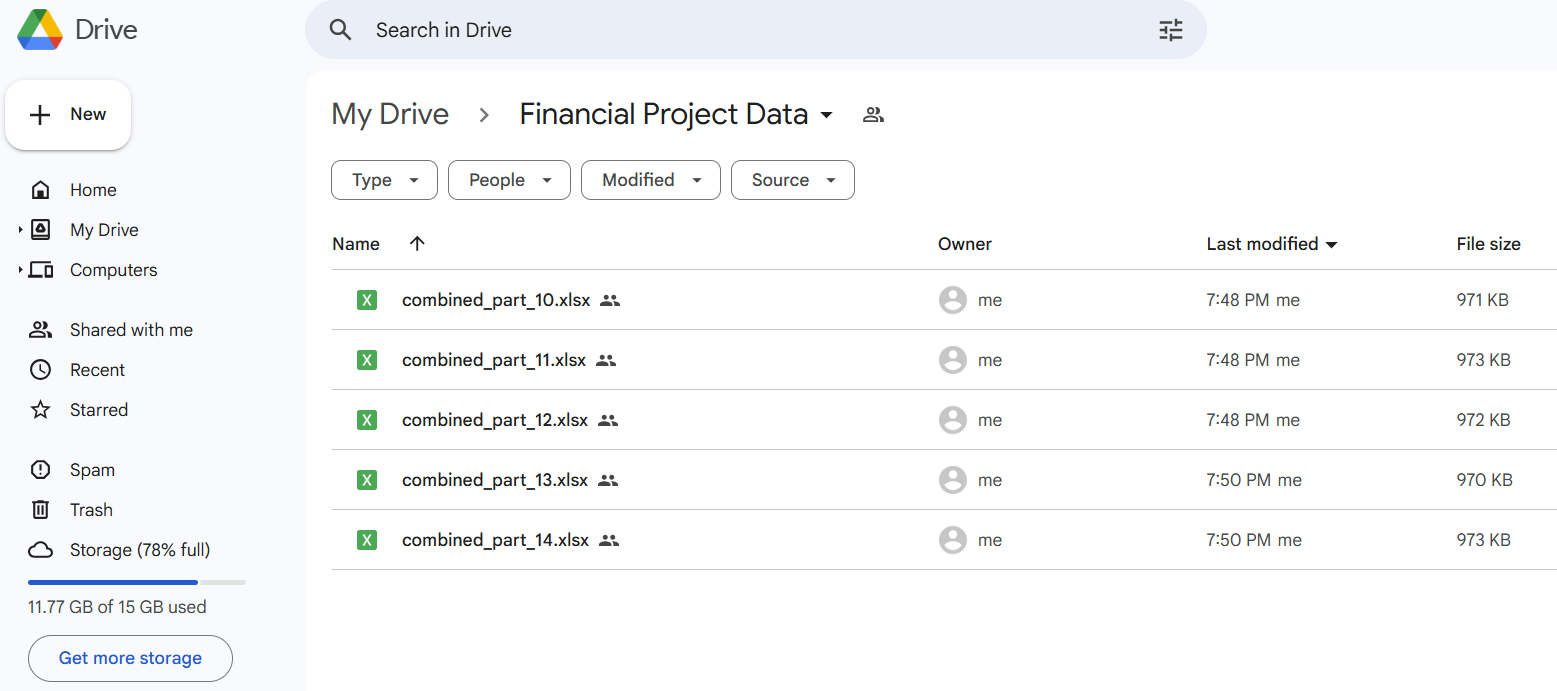Click 11.77 GB of 15 GB used text
Viewport: 1557px width, 691px height.
(x=117, y=607)
